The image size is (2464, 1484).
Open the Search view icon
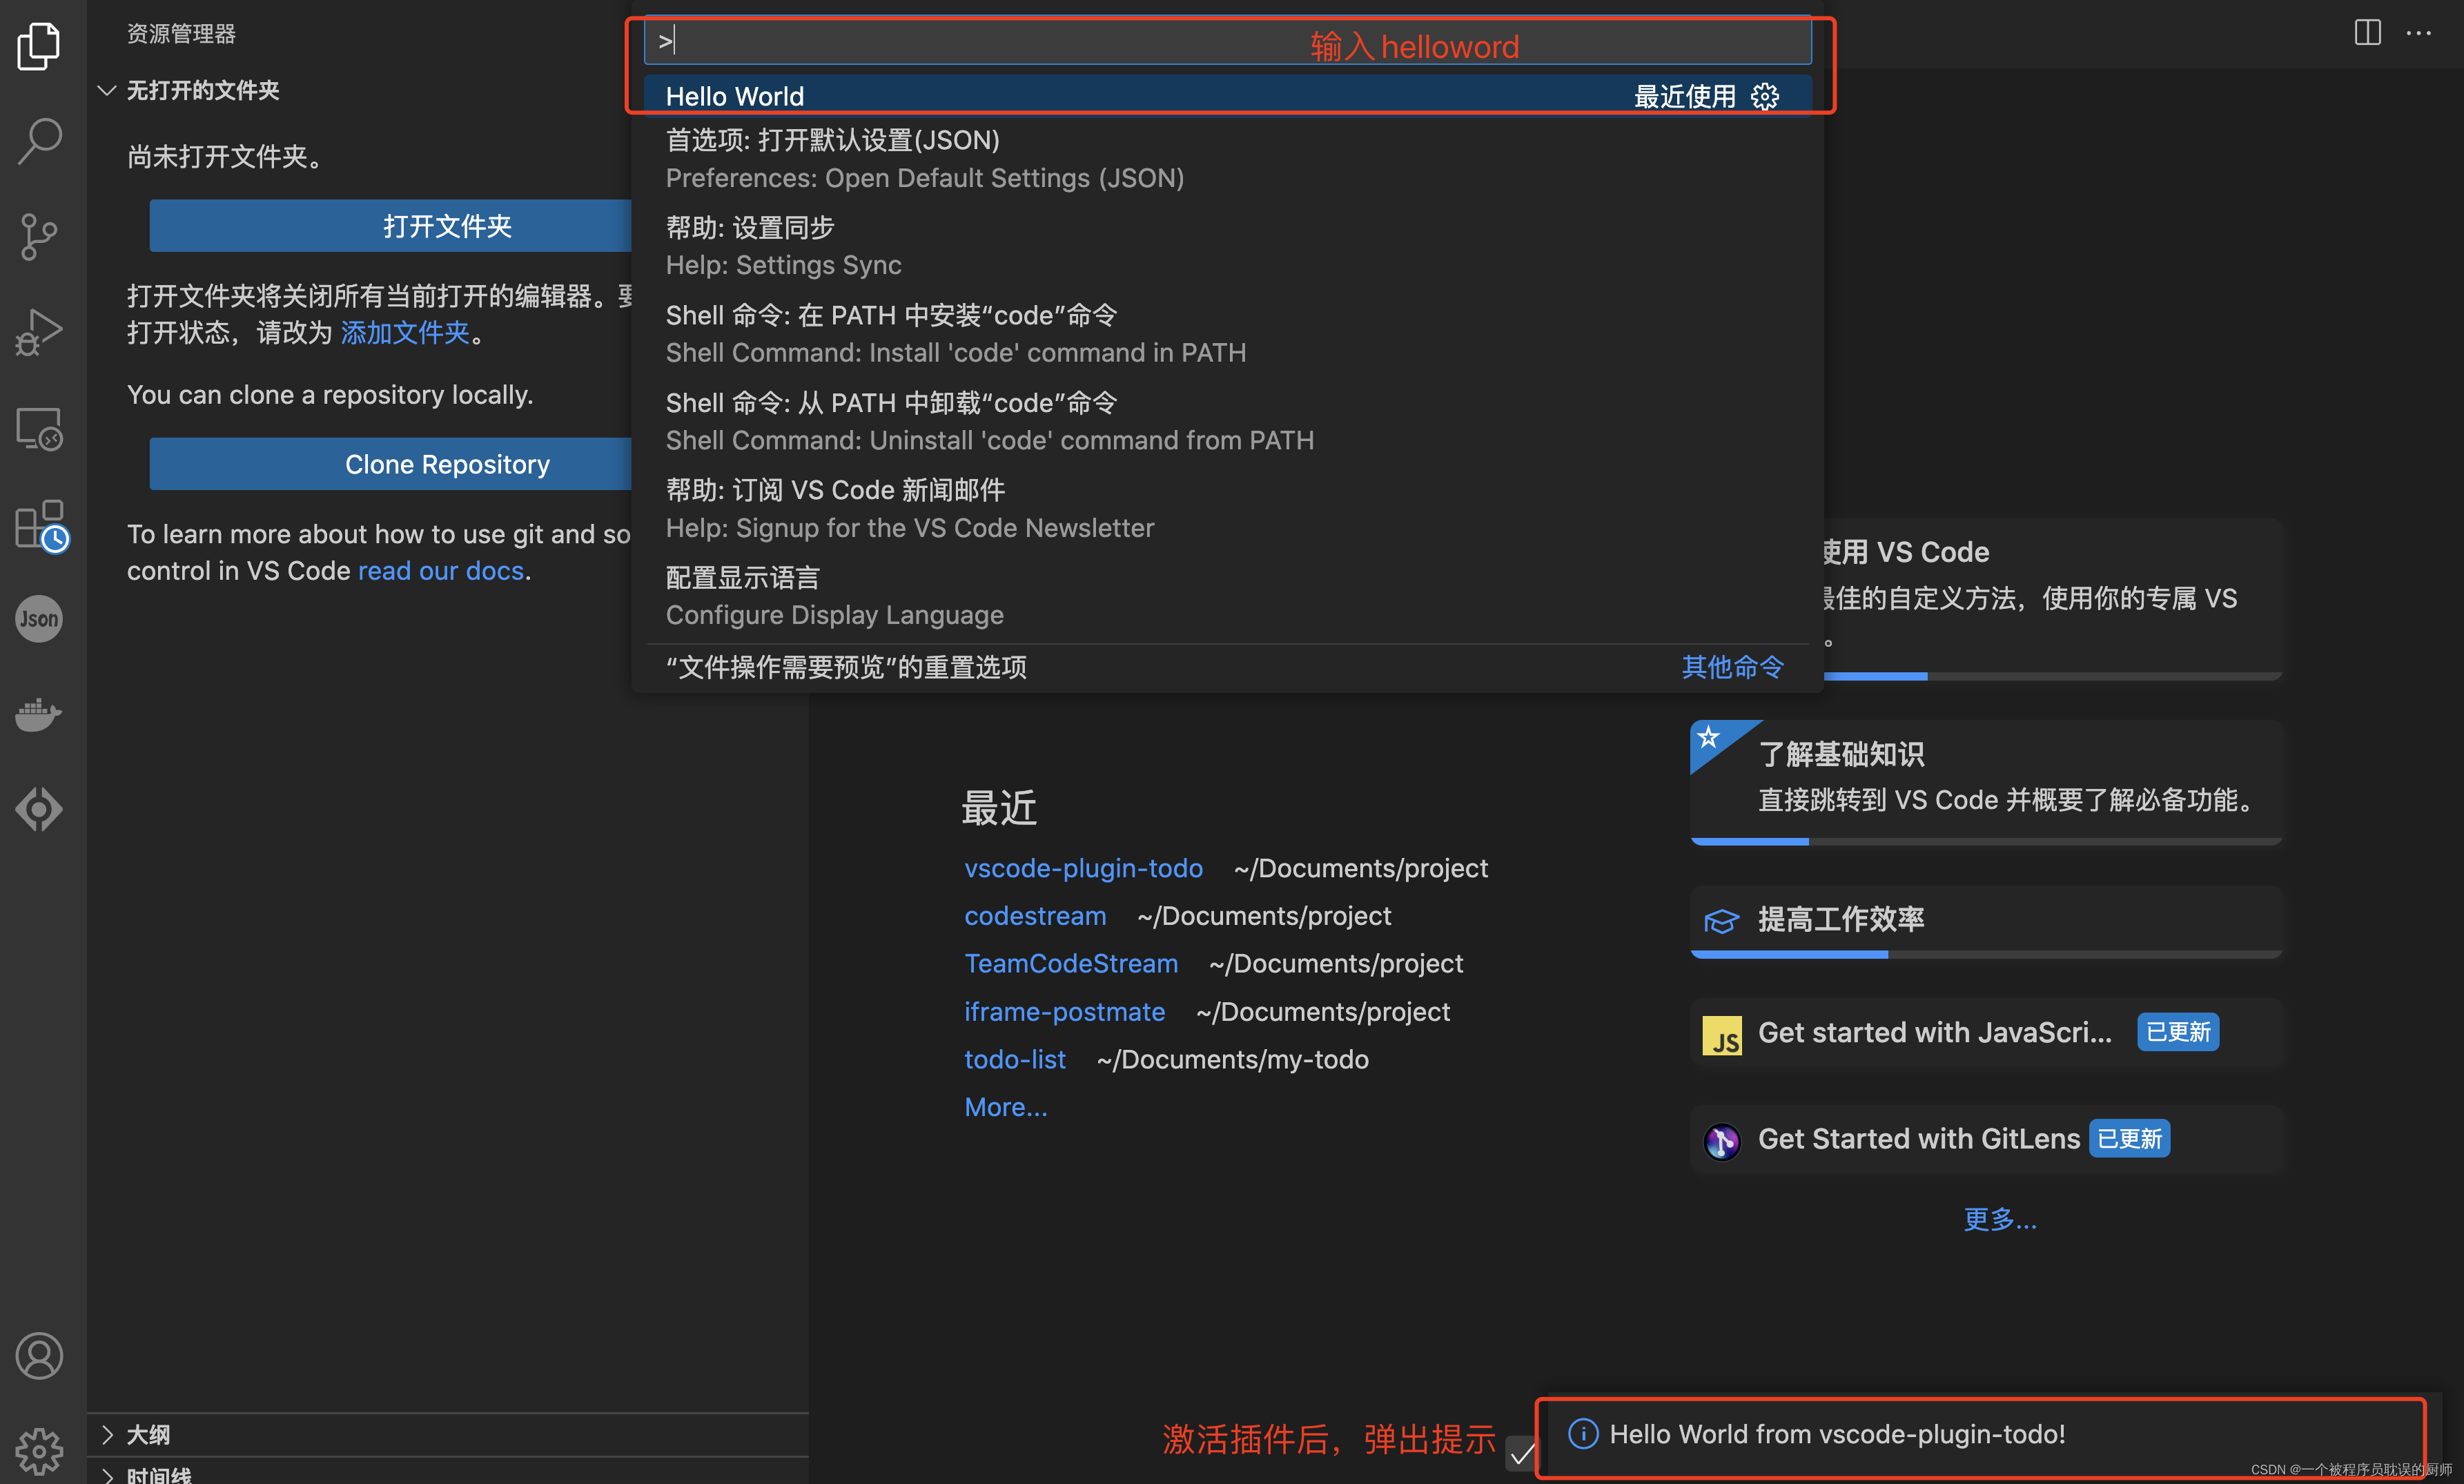[39, 141]
